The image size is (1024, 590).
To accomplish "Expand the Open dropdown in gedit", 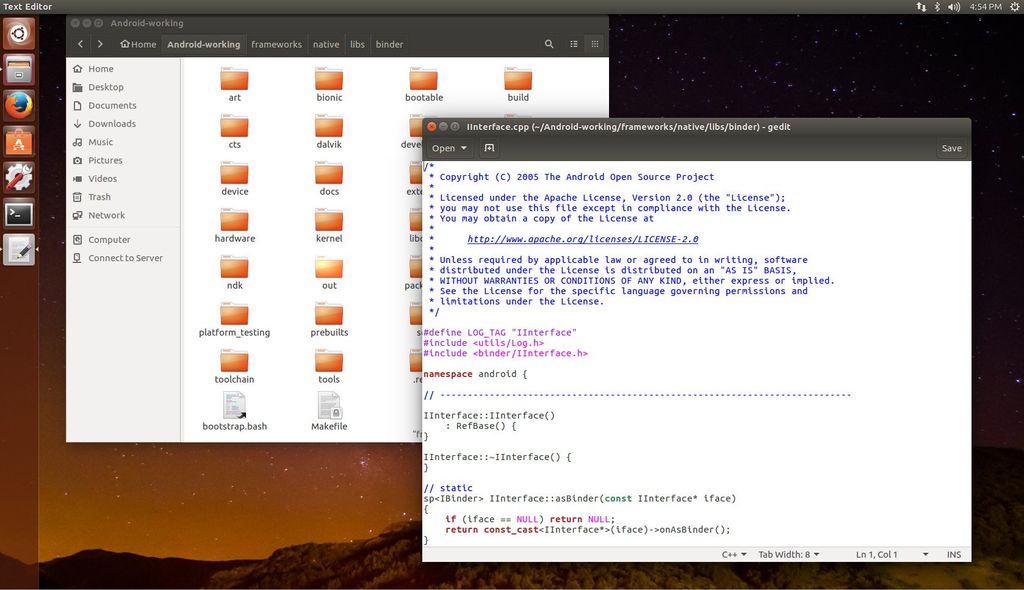I will (449, 148).
